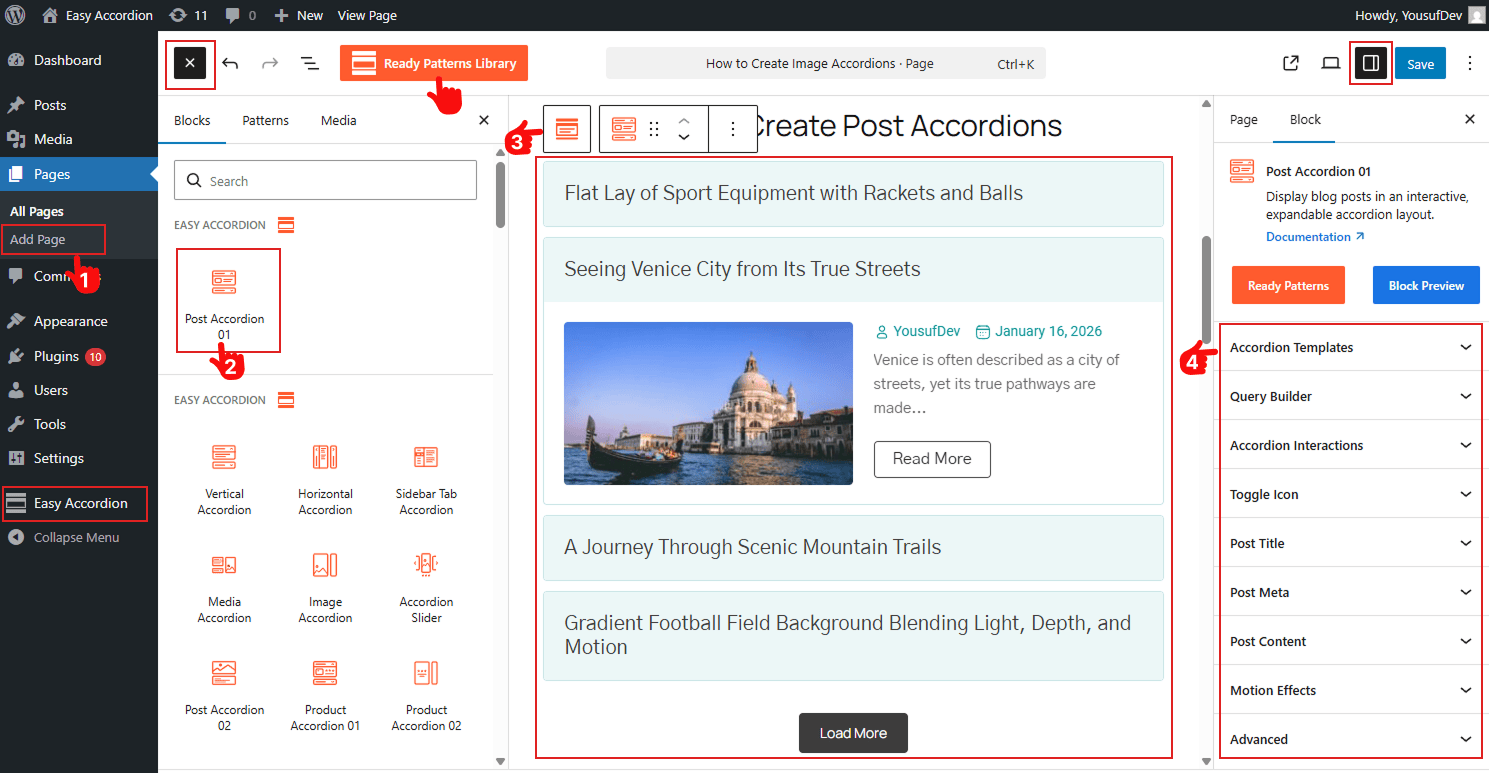Open Users in the admin menu
This screenshot has width=1489, height=773.
(x=79, y=390)
